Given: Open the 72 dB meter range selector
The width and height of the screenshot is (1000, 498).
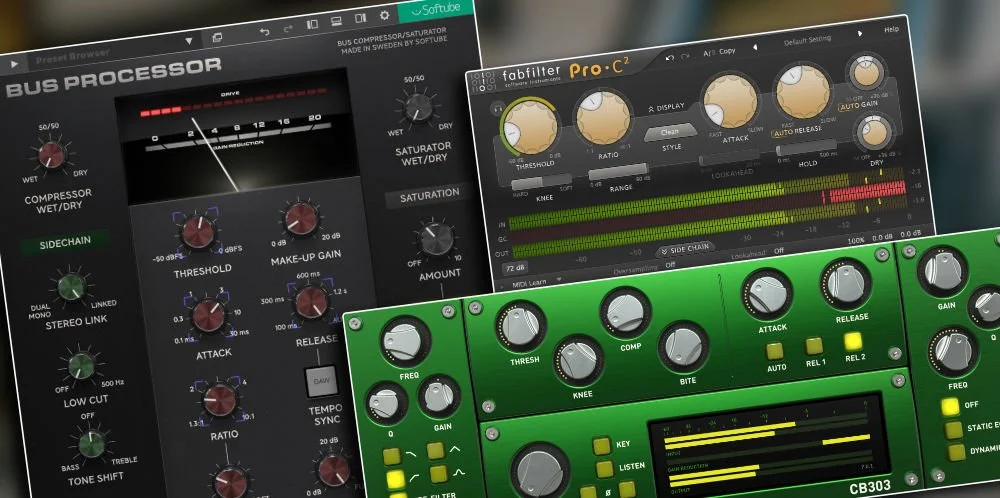Looking at the screenshot, I should coord(513,268).
